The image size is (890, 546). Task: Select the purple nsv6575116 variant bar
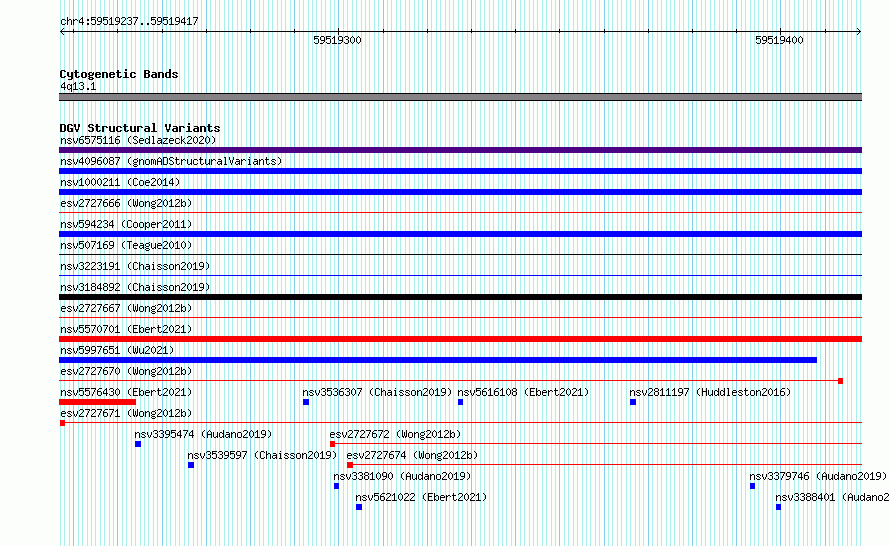(460, 150)
